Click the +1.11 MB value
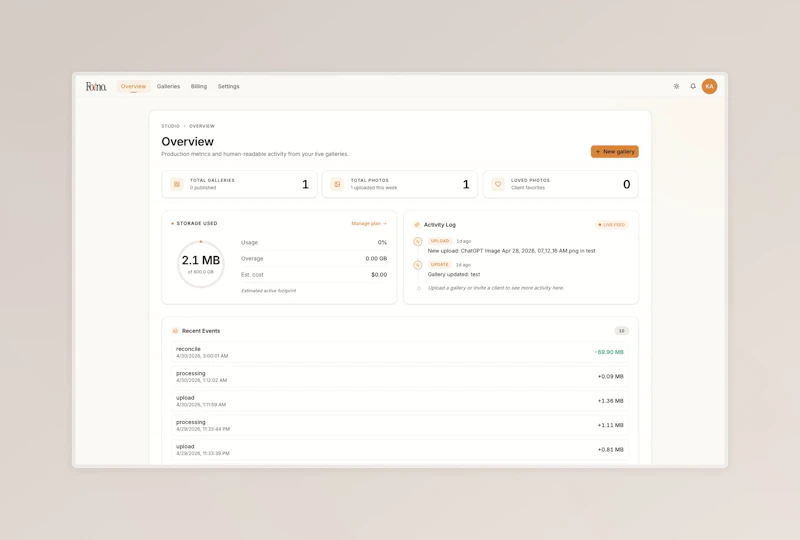Screen dimensions: 800x540 click(611, 425)
